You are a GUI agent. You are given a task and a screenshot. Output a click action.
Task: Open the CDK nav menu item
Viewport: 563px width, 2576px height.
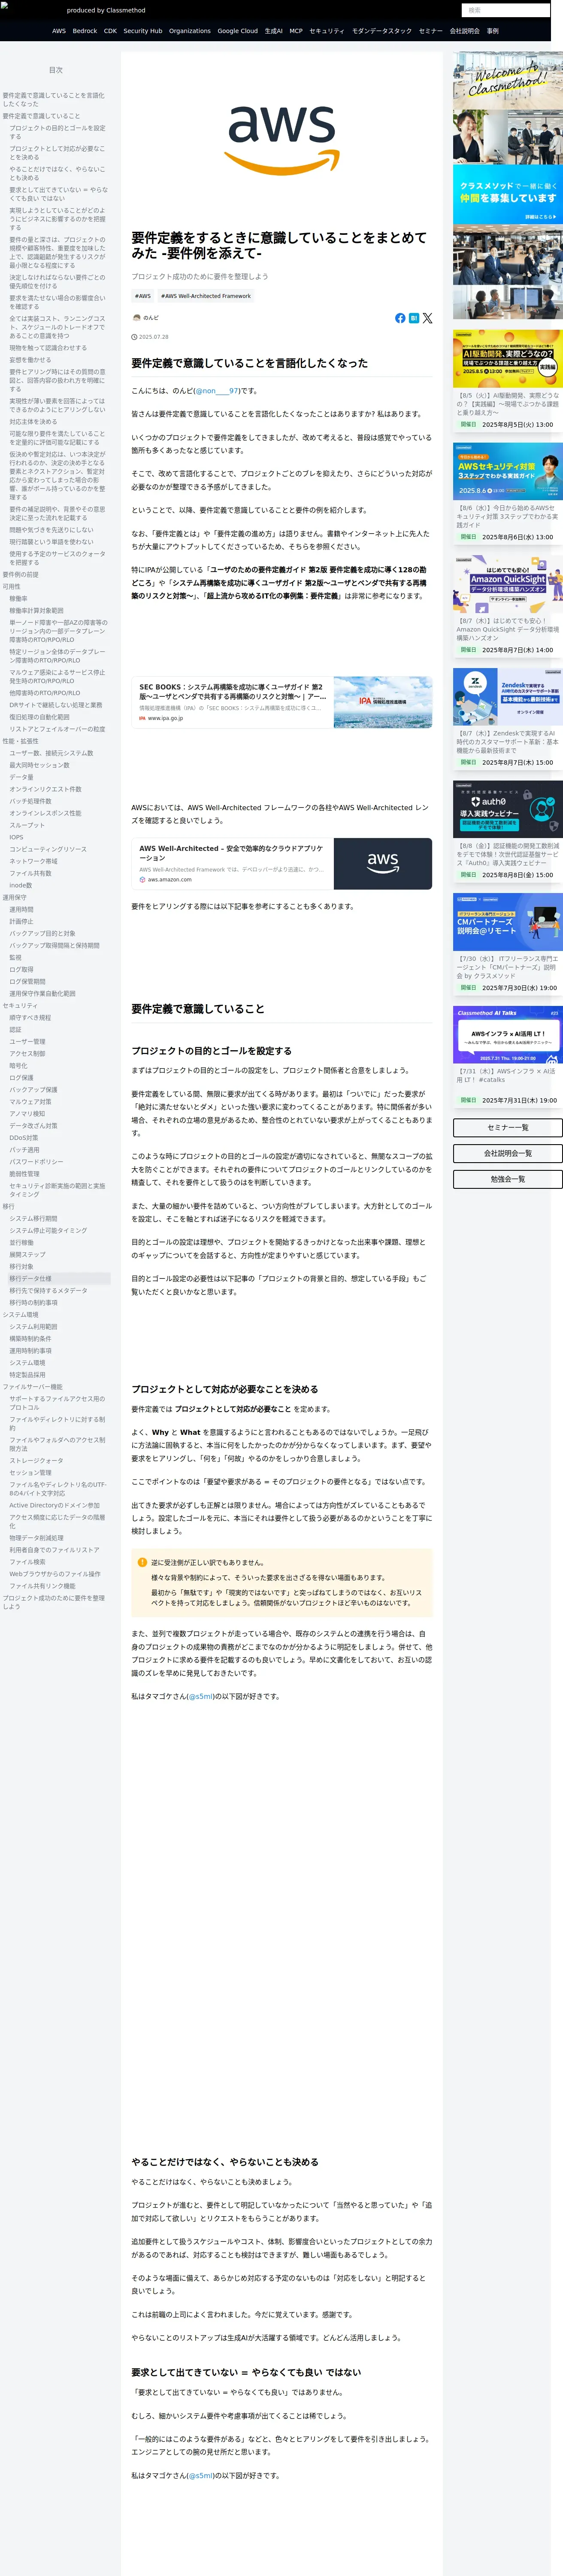pos(110,31)
